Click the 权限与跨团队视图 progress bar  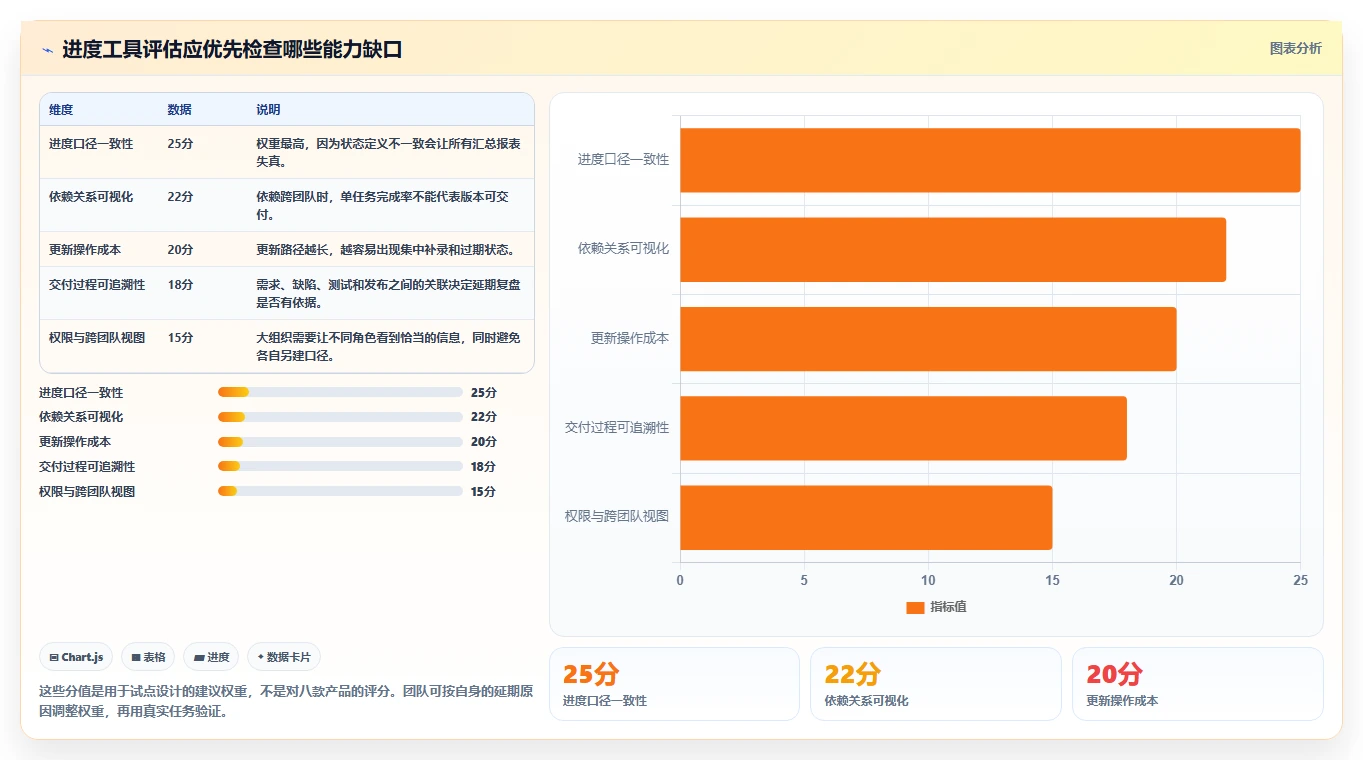(340, 491)
